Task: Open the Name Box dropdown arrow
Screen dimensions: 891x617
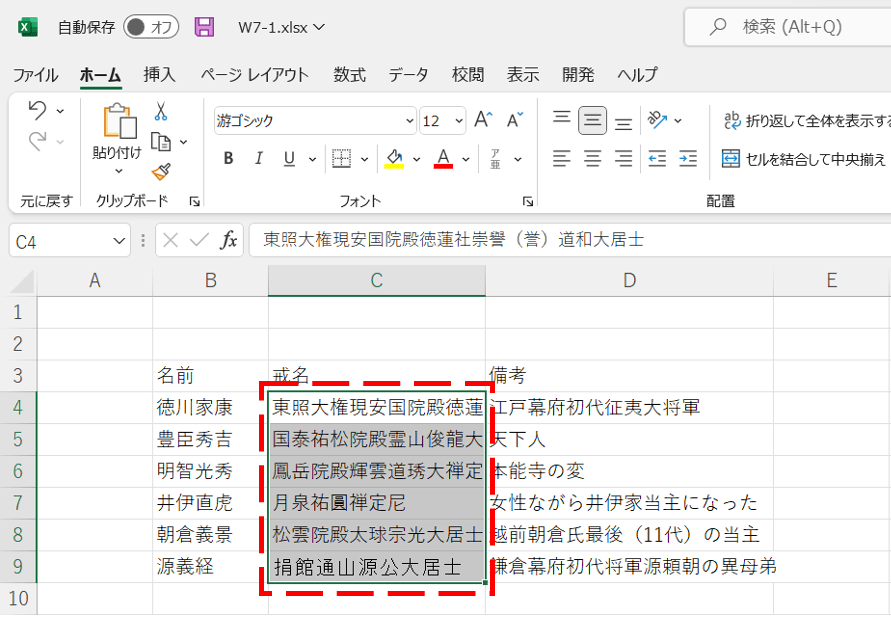Action: click(x=119, y=241)
